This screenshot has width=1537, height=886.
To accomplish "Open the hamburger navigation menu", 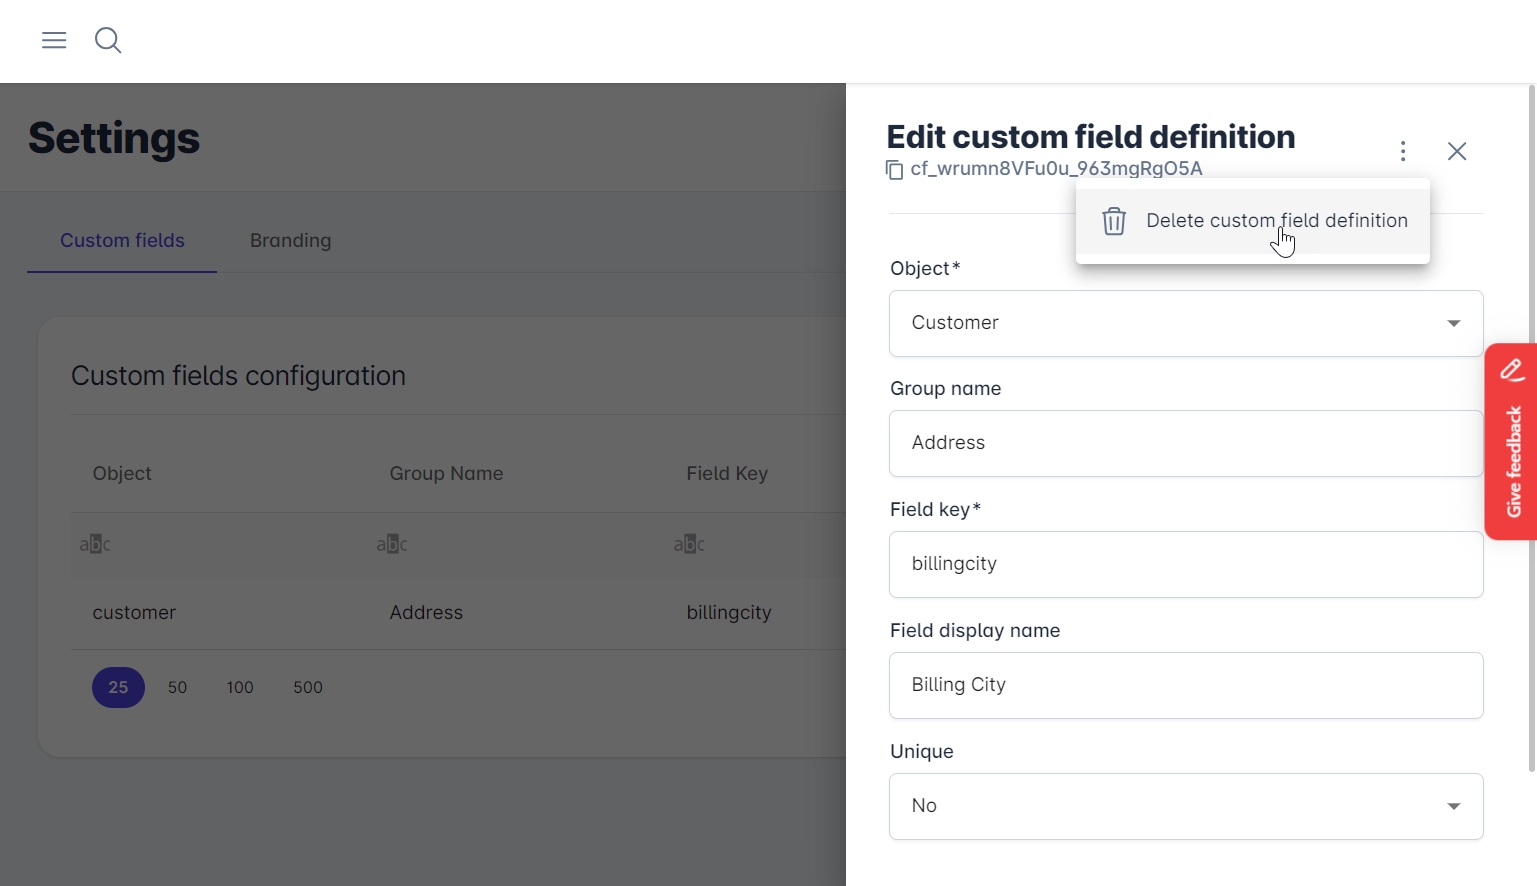I will tap(54, 40).
